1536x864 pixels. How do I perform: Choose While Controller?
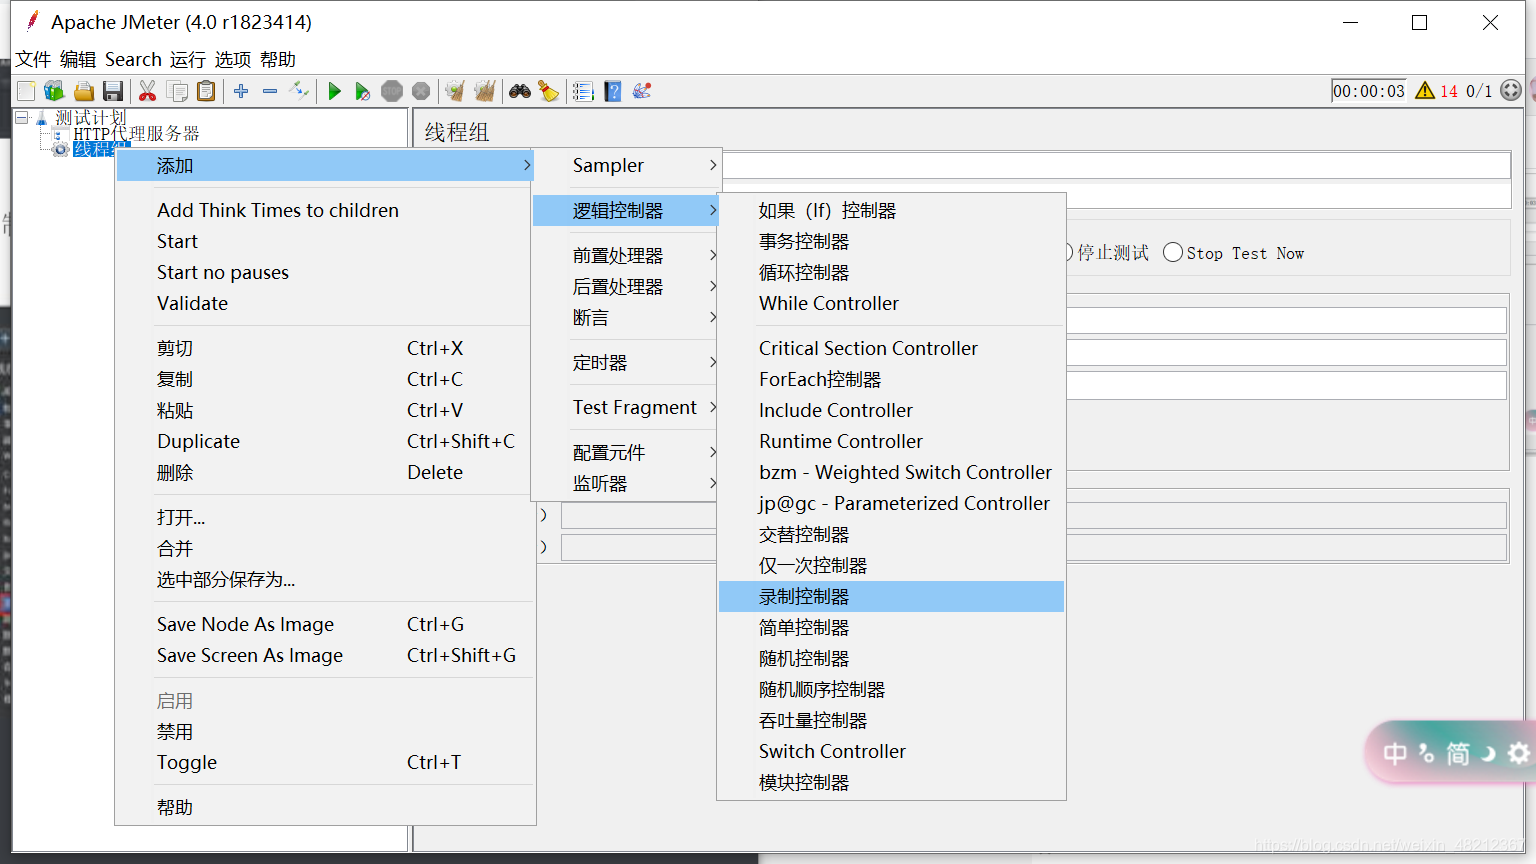(x=891, y=303)
